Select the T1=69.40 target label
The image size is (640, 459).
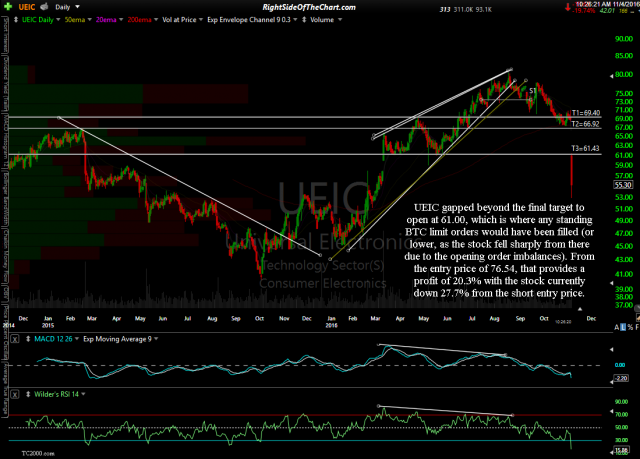(586, 113)
